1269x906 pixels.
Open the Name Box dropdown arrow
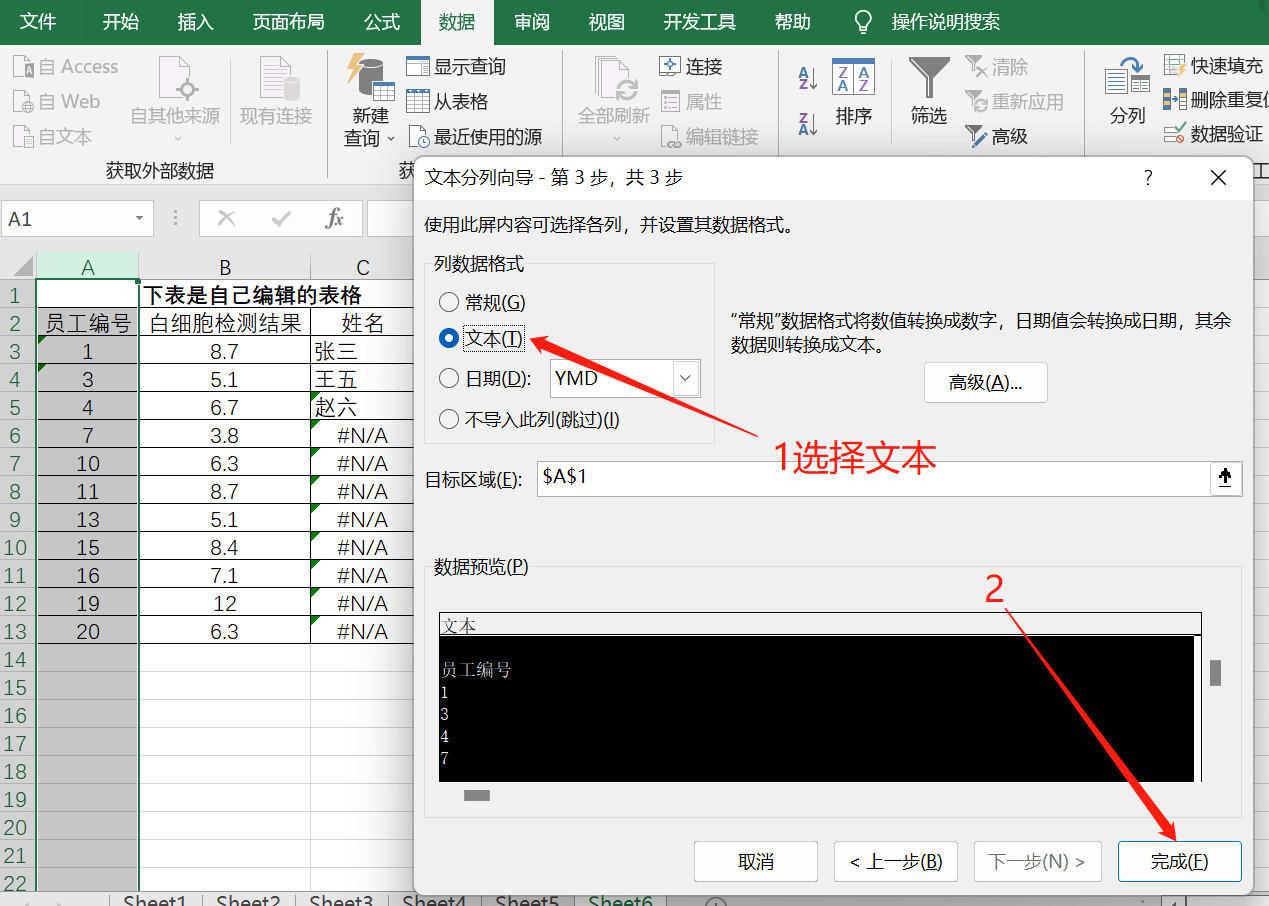[x=139, y=219]
